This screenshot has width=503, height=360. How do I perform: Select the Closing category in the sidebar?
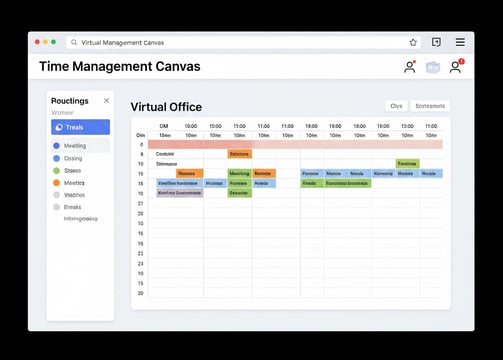[68, 158]
